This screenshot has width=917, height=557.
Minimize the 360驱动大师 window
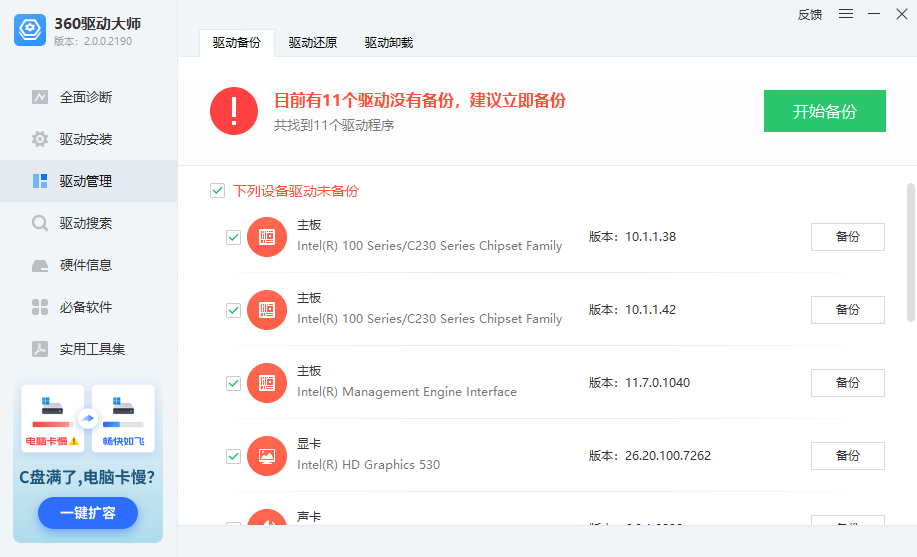pos(874,13)
